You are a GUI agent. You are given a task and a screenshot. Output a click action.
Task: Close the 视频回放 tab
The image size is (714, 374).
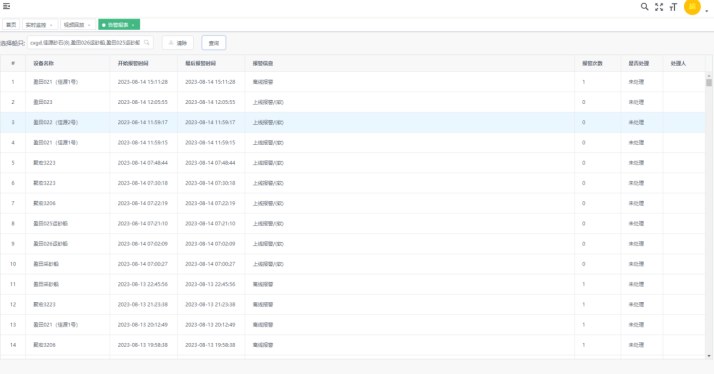89,25
